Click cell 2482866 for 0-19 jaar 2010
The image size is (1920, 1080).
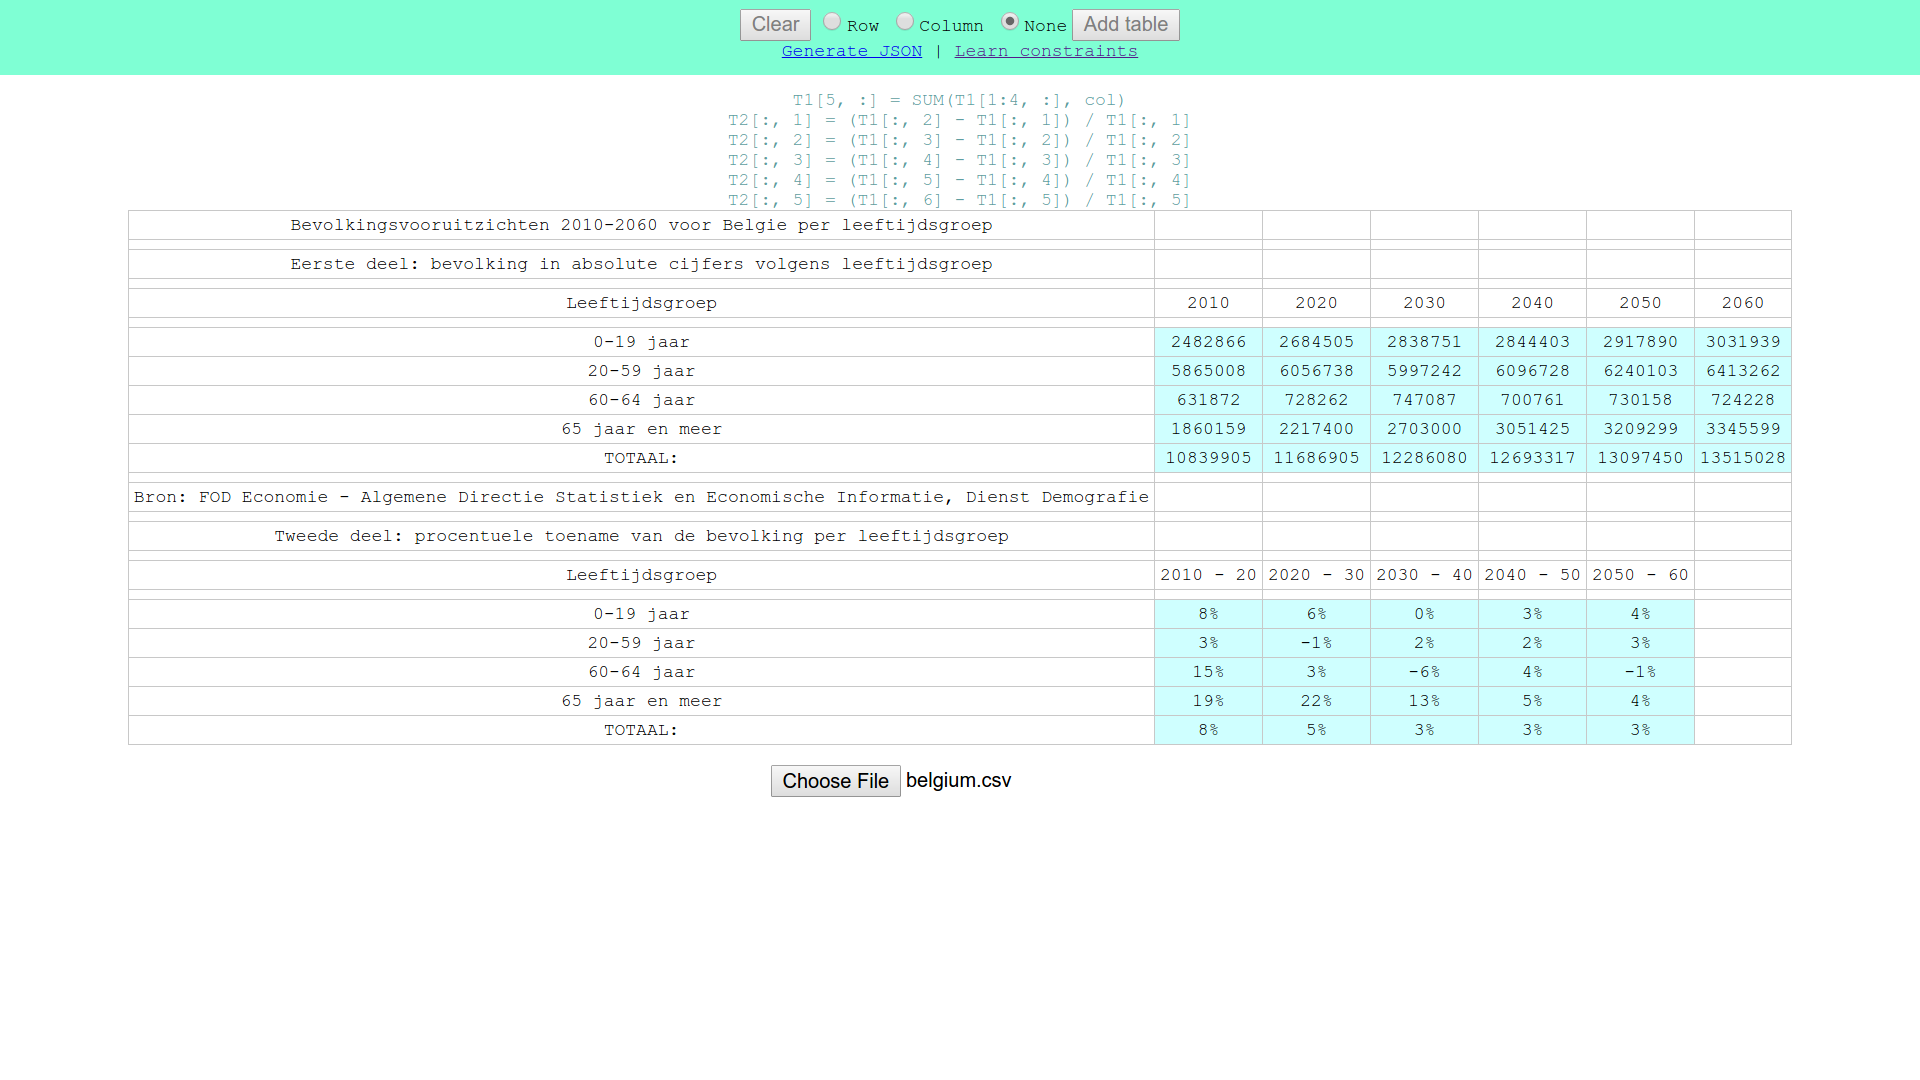pyautogui.click(x=1208, y=342)
